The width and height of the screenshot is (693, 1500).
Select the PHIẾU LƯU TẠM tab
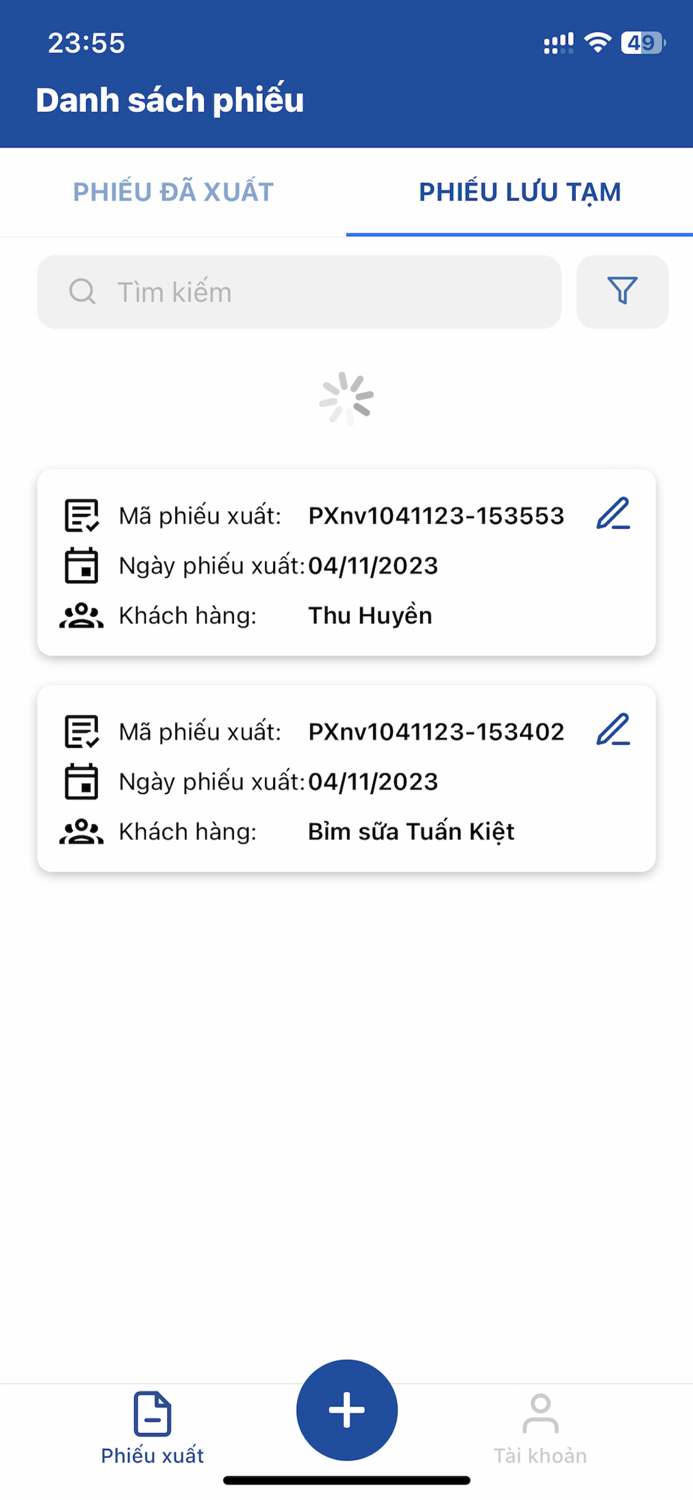click(519, 192)
